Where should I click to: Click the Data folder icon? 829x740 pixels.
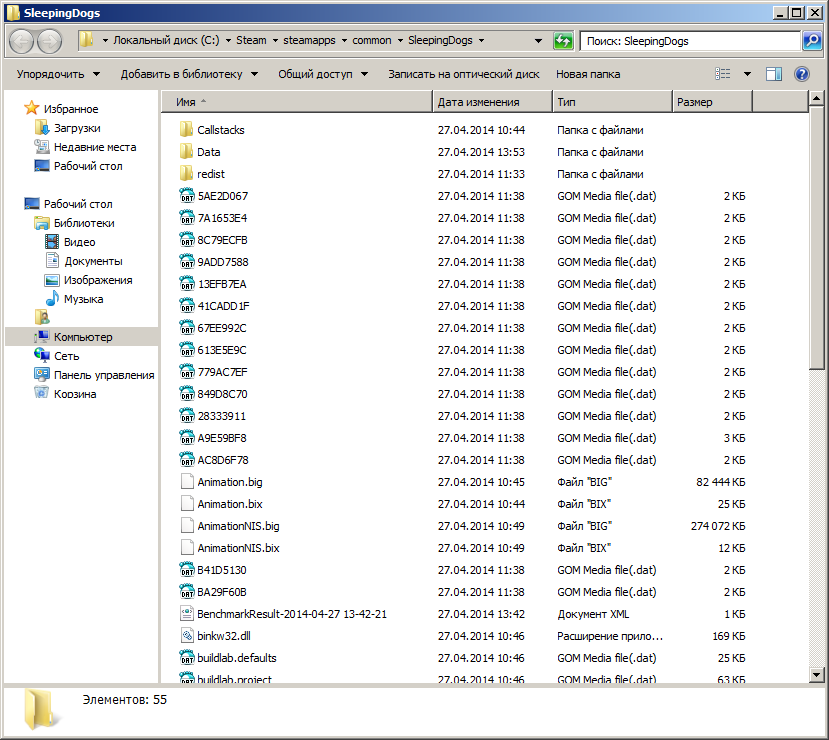[x=186, y=152]
